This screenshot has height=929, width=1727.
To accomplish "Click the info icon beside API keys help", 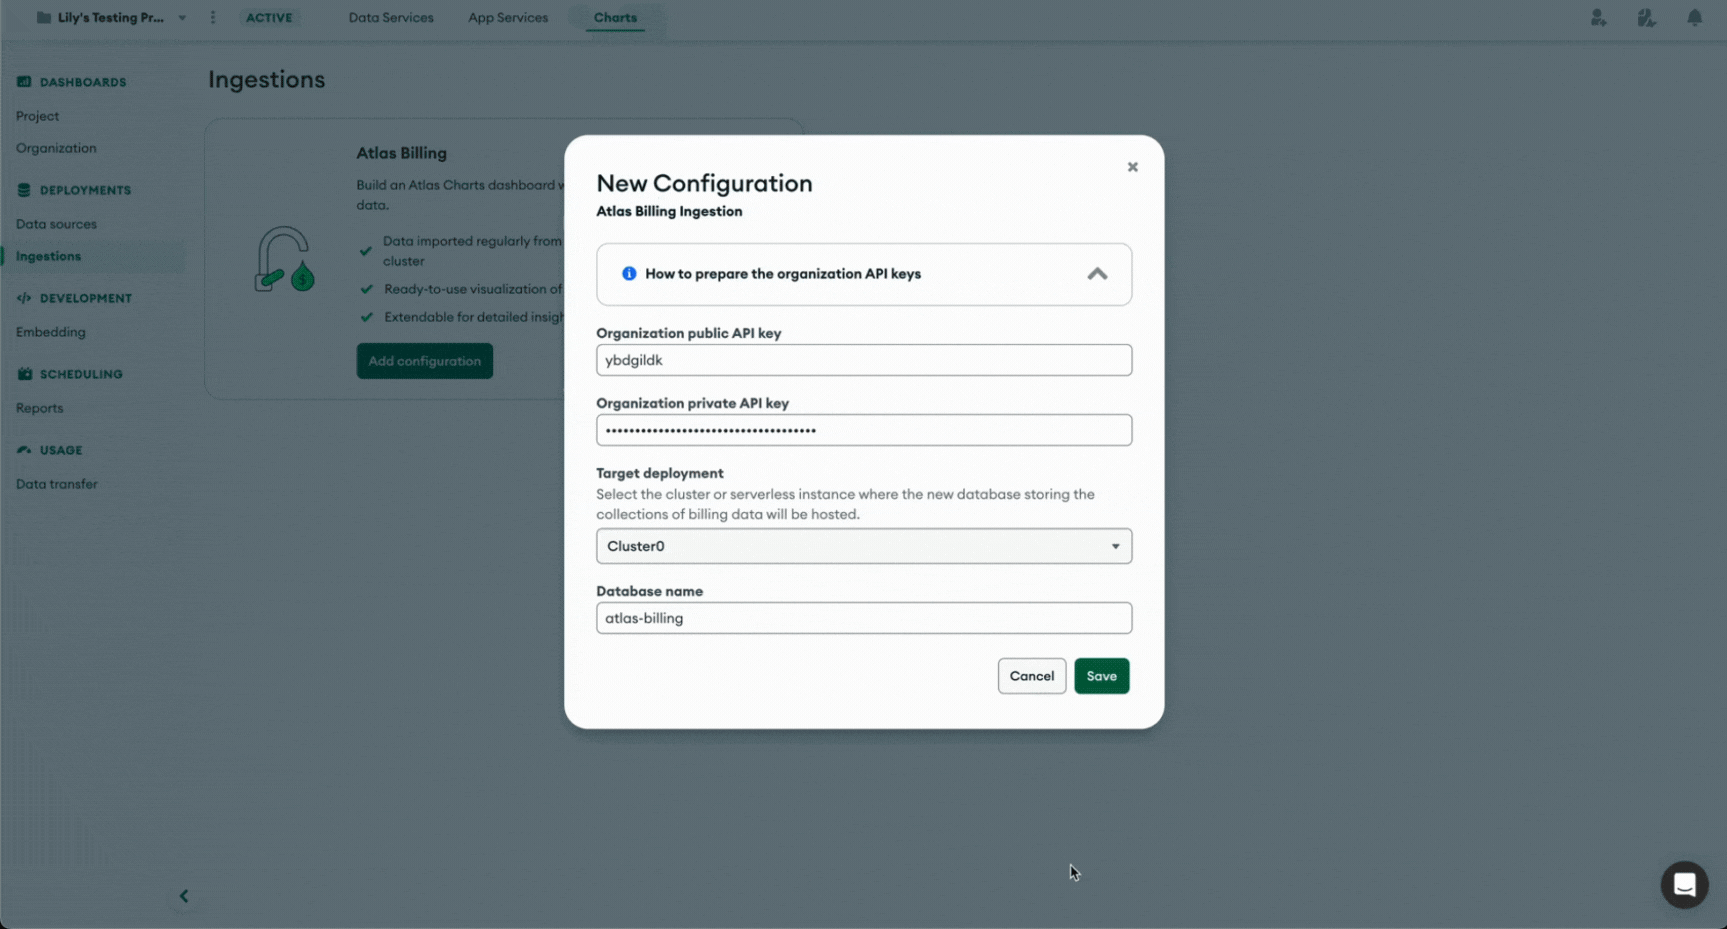I will pos(629,274).
